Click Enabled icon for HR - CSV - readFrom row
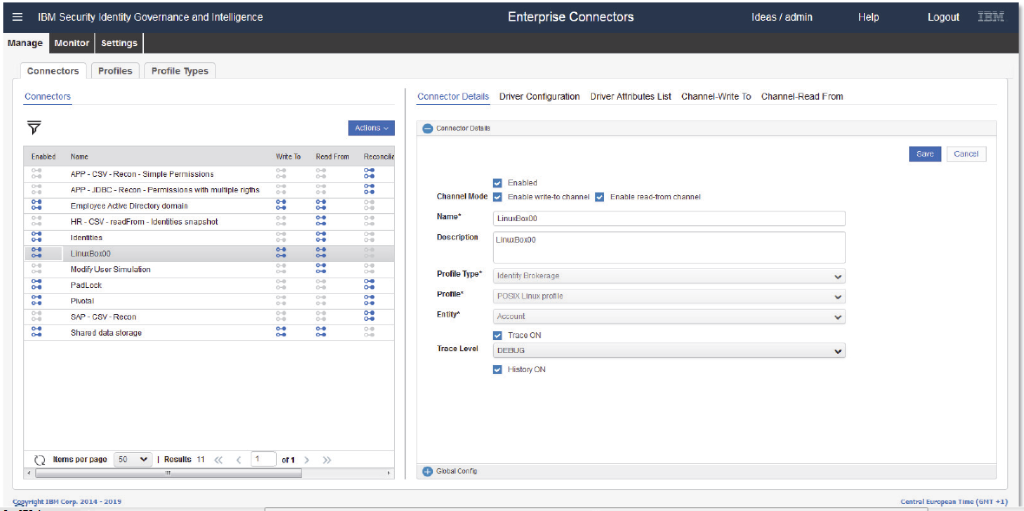Image resolution: width=1024 pixels, height=511 pixels. coord(37,222)
